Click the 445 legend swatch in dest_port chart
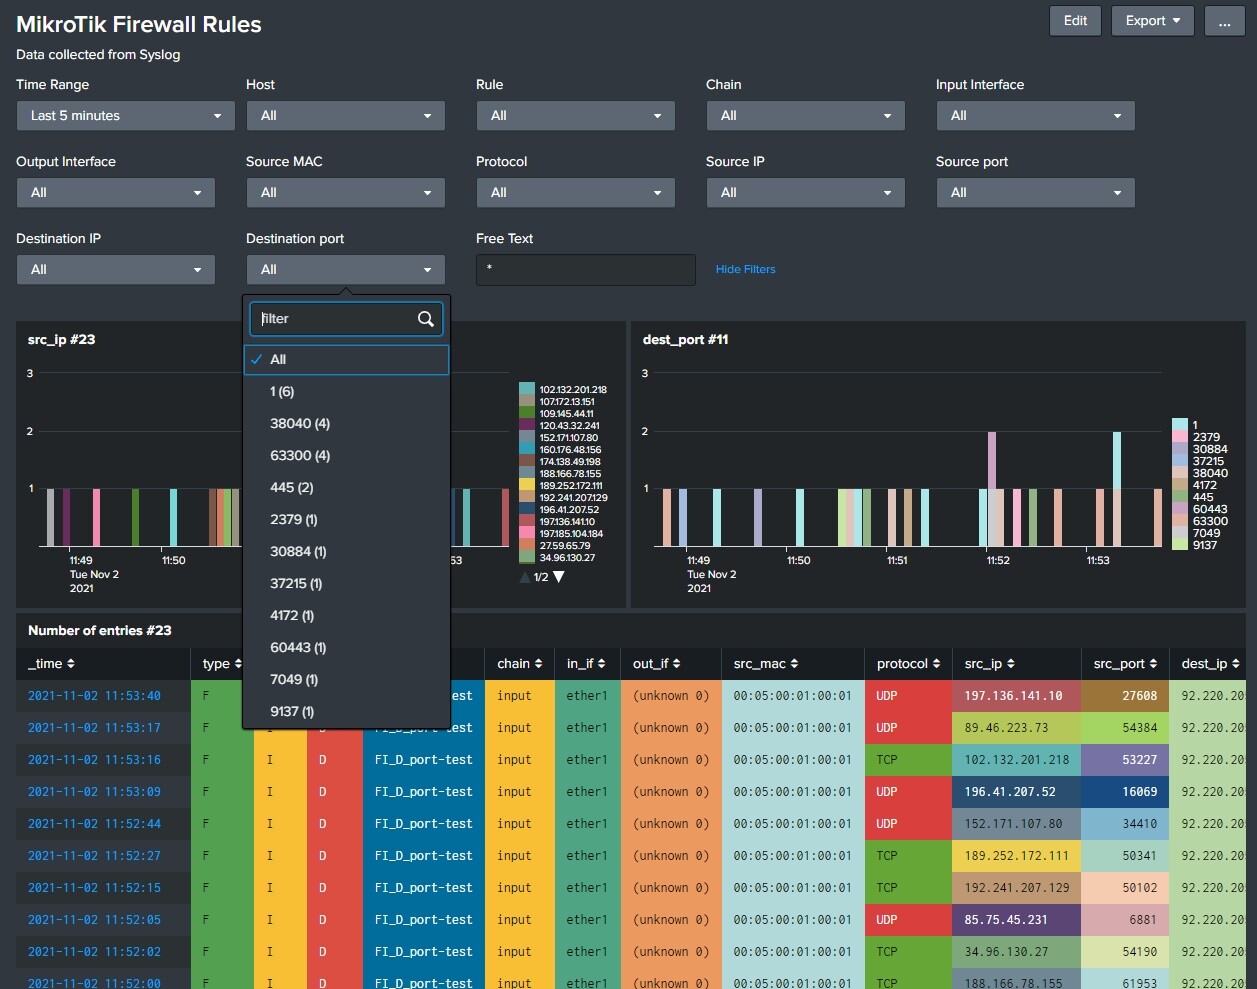 point(1180,497)
